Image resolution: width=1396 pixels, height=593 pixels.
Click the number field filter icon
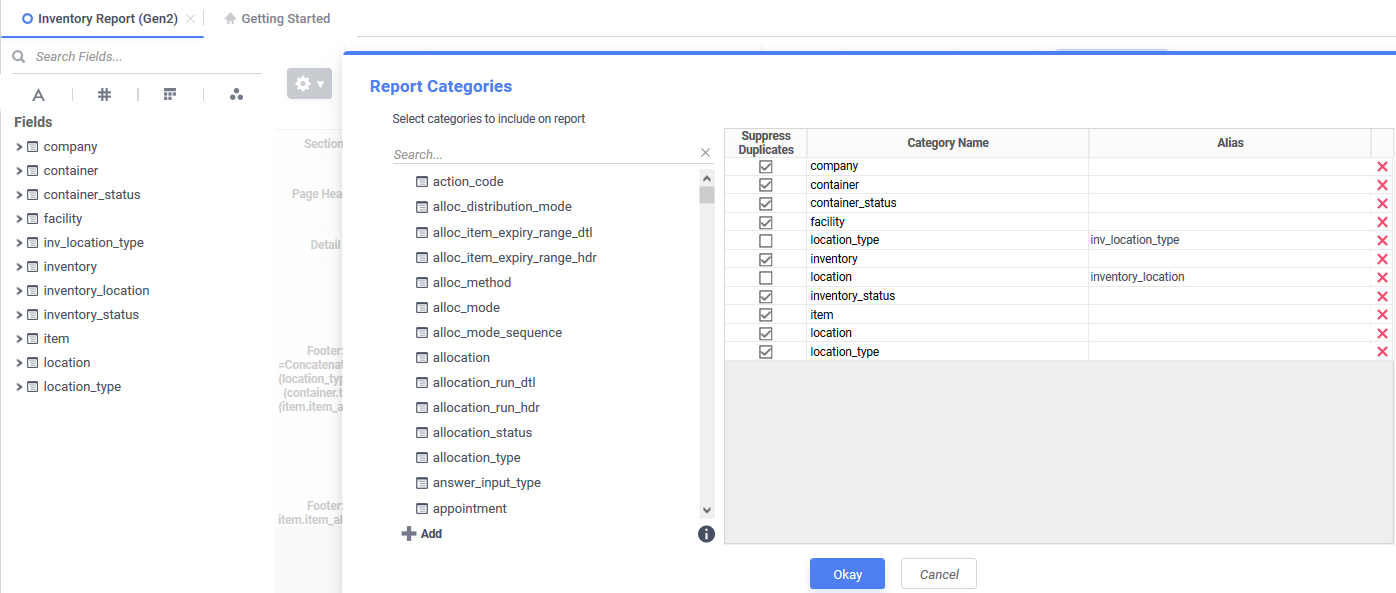pos(104,95)
